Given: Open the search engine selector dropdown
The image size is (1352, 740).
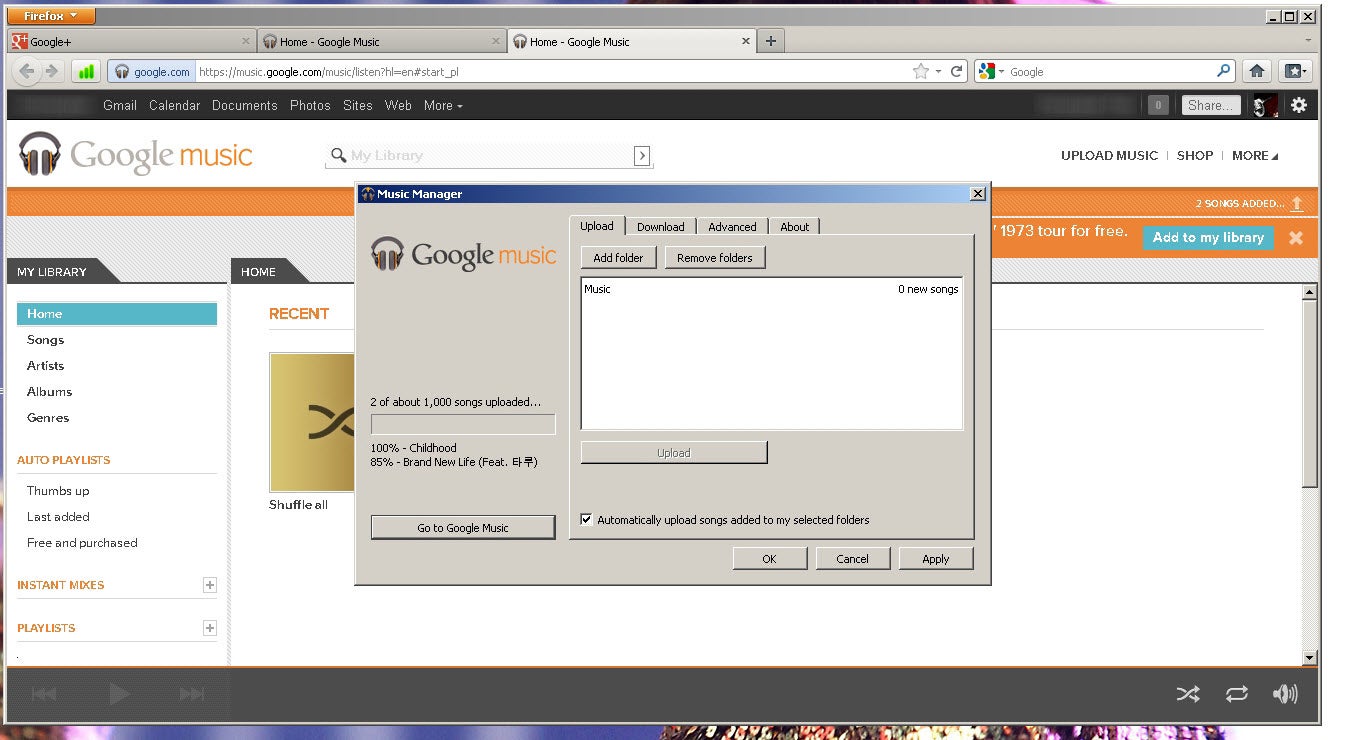Looking at the screenshot, I should click(x=991, y=72).
